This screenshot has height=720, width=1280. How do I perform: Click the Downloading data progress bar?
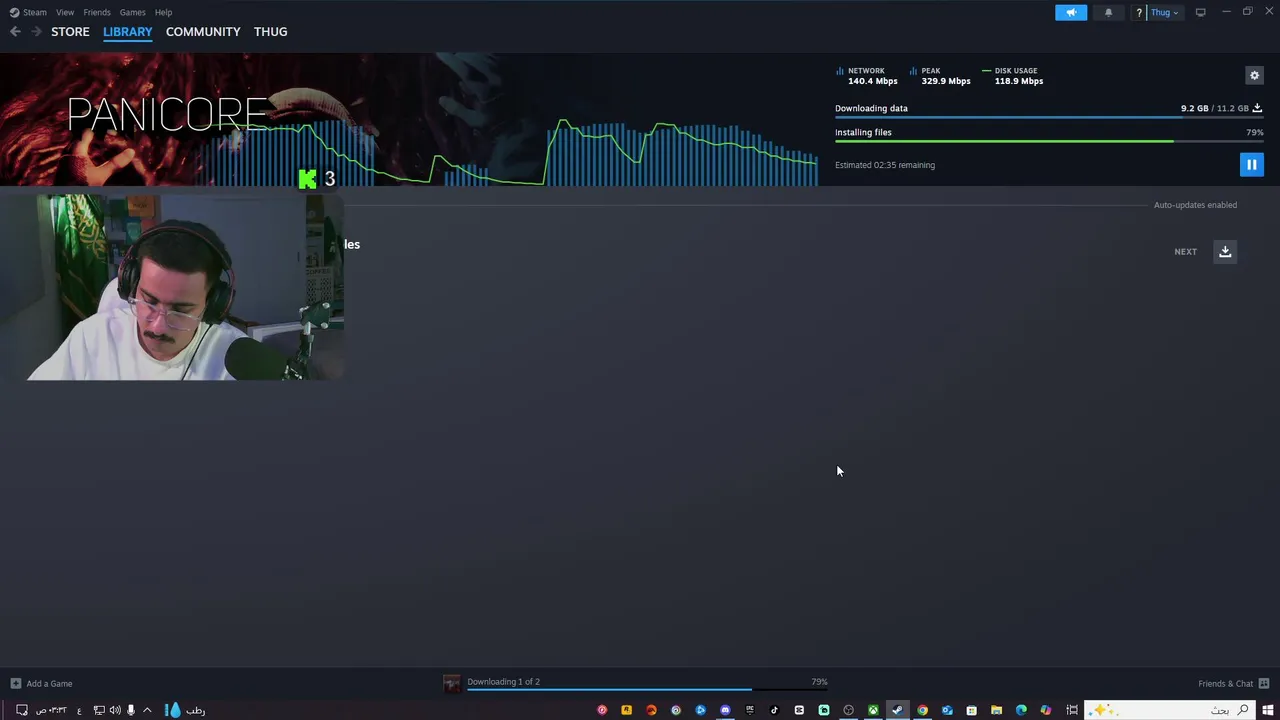pos(1049,118)
